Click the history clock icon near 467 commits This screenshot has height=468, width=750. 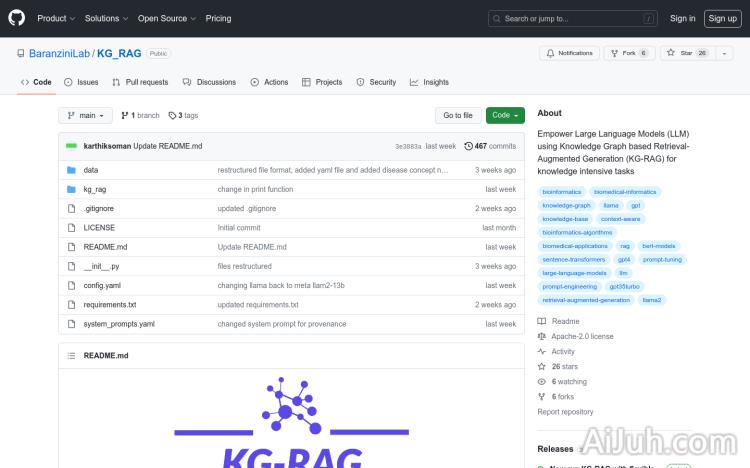[468, 146]
